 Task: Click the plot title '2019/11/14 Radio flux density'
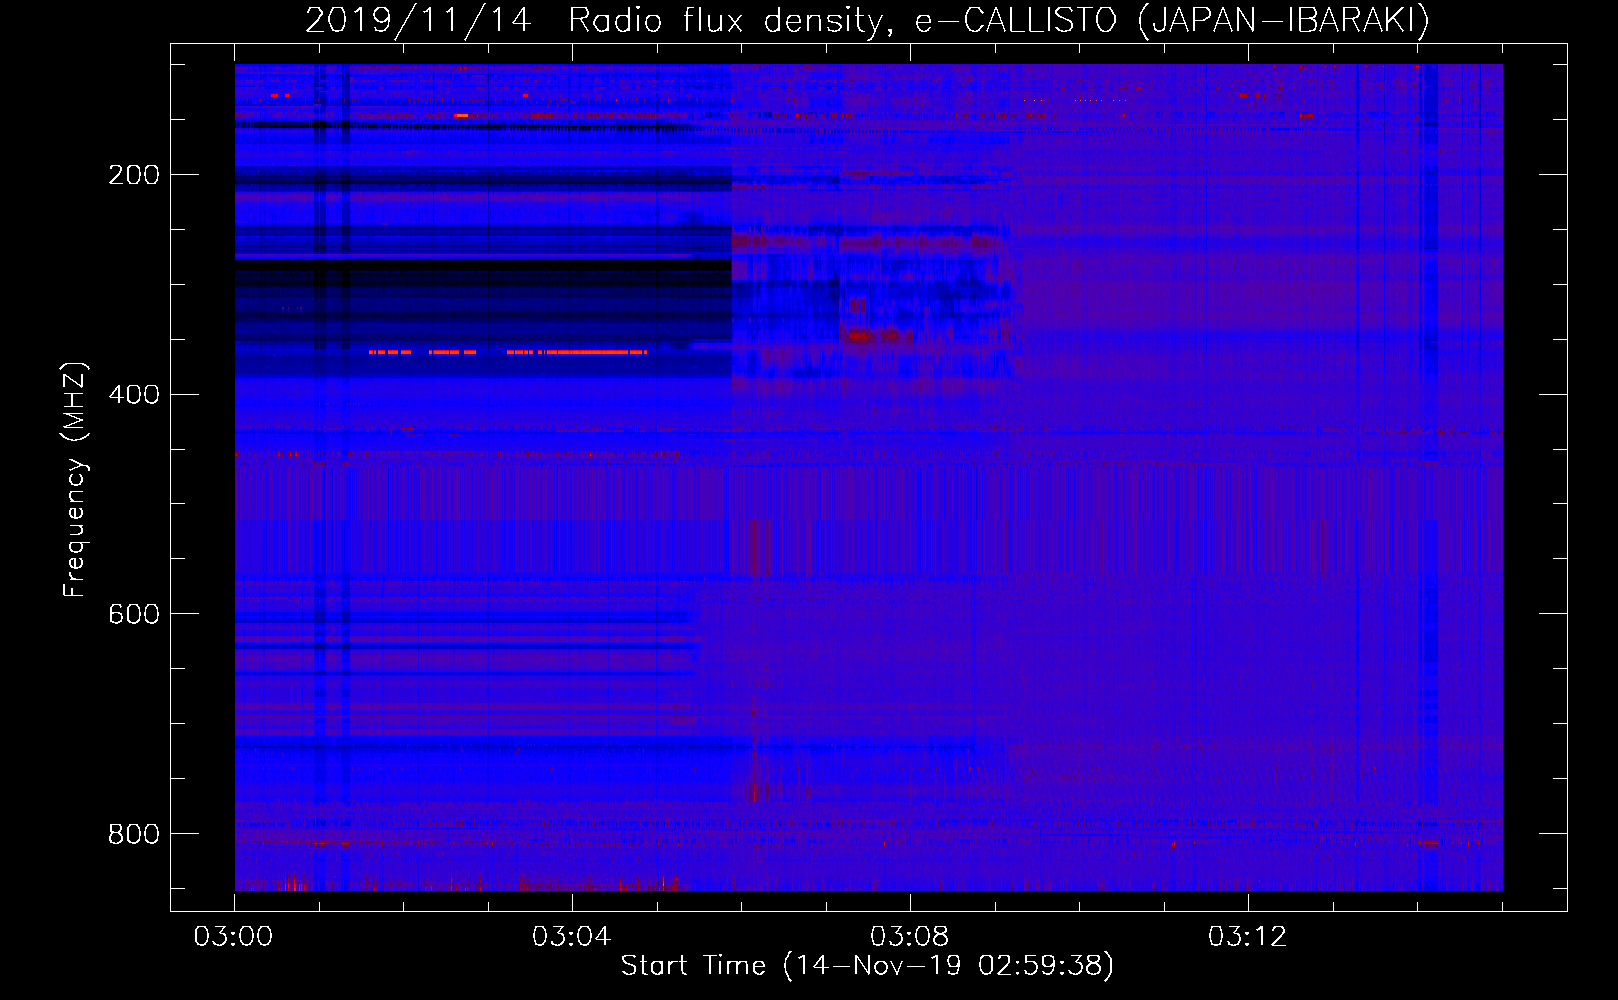pos(867,20)
